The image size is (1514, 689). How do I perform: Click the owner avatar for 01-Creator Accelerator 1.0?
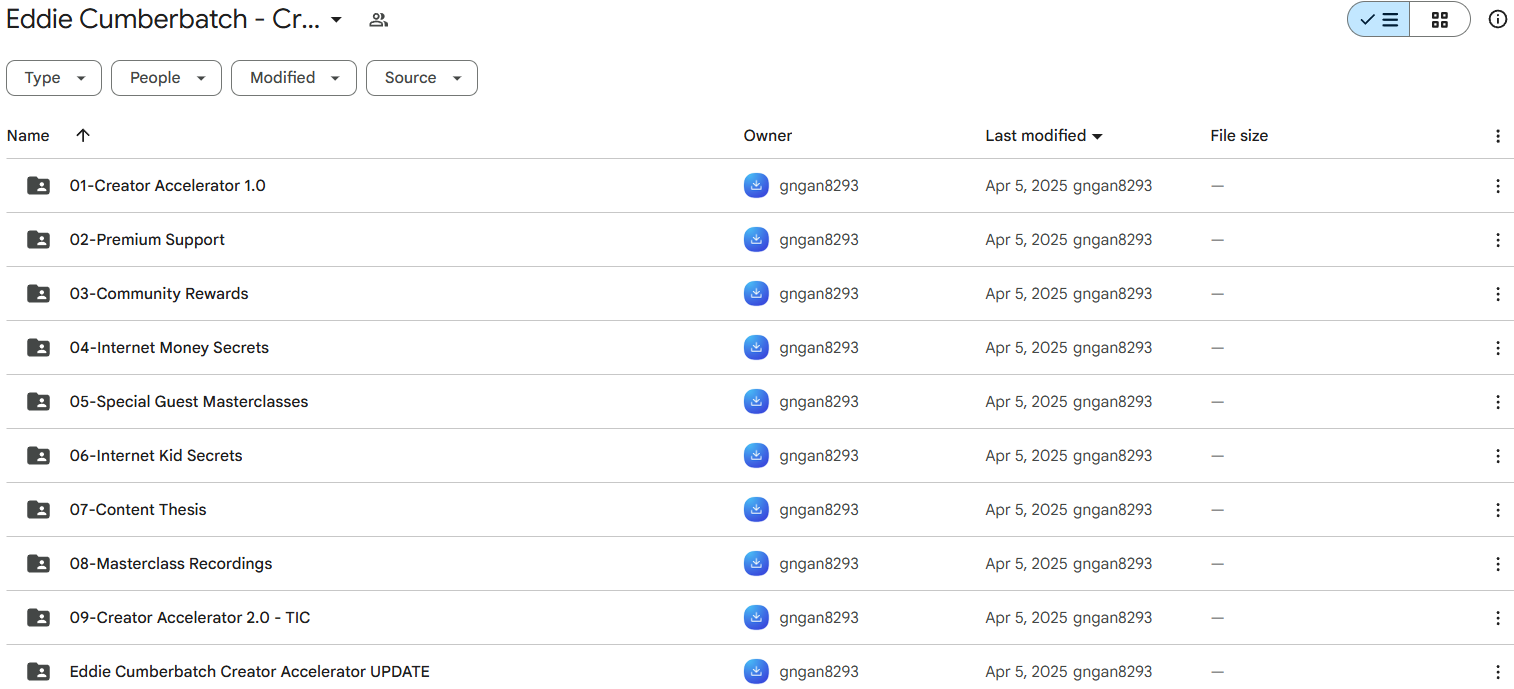click(756, 186)
